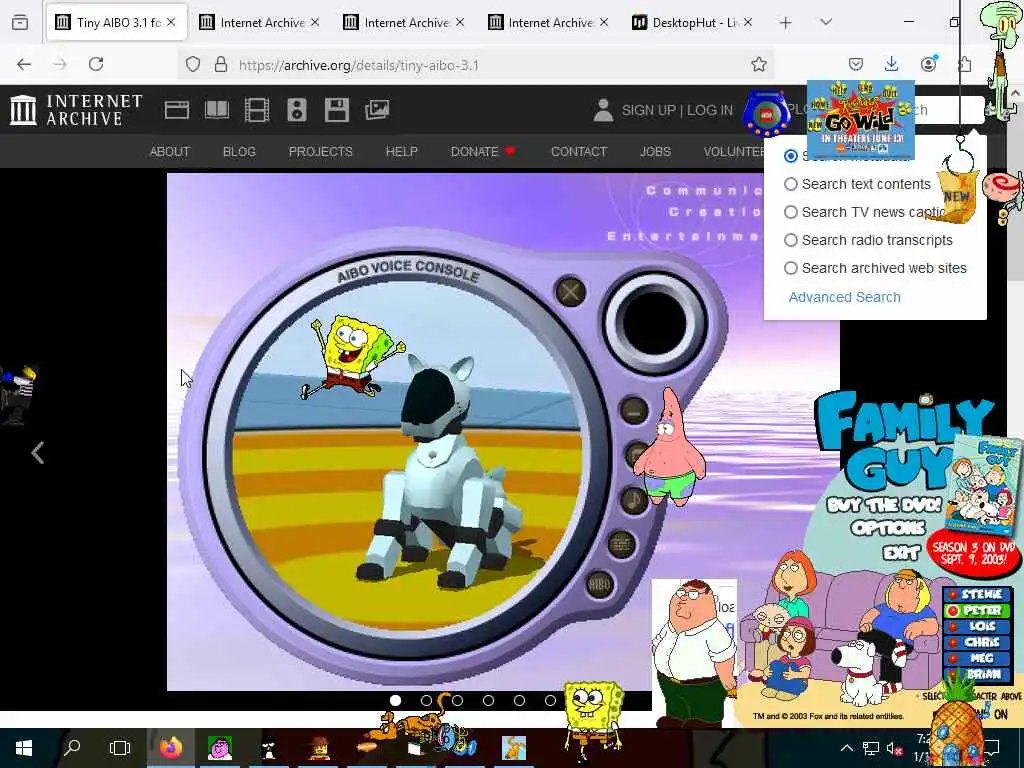Expand hidden system tray icons chevron
Image resolution: width=1024 pixels, height=768 pixels.
(846, 748)
